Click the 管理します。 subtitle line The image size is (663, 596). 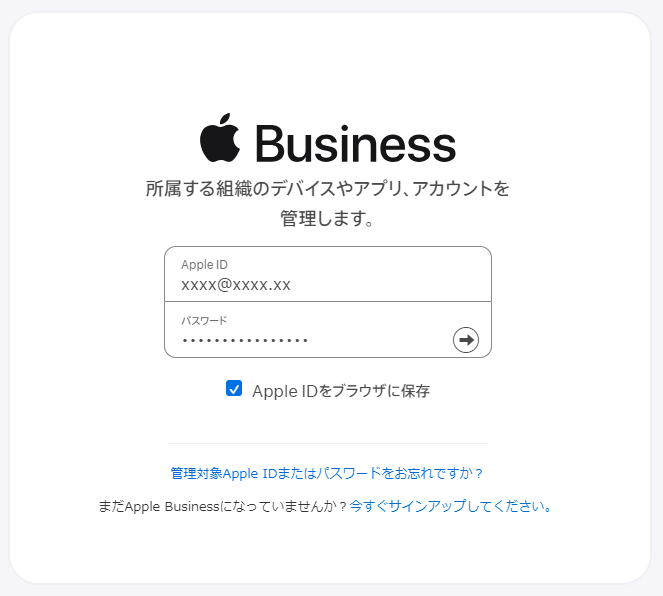click(x=328, y=219)
